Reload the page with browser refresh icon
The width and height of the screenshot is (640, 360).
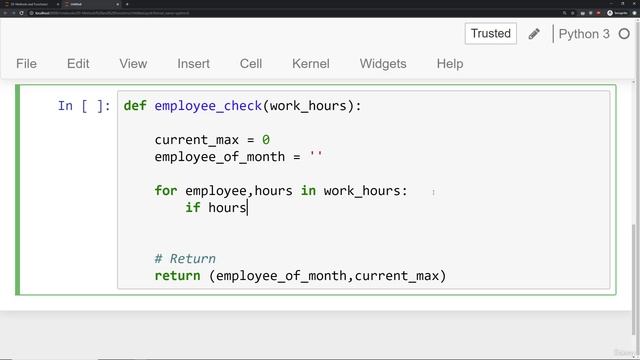[x=22, y=13]
